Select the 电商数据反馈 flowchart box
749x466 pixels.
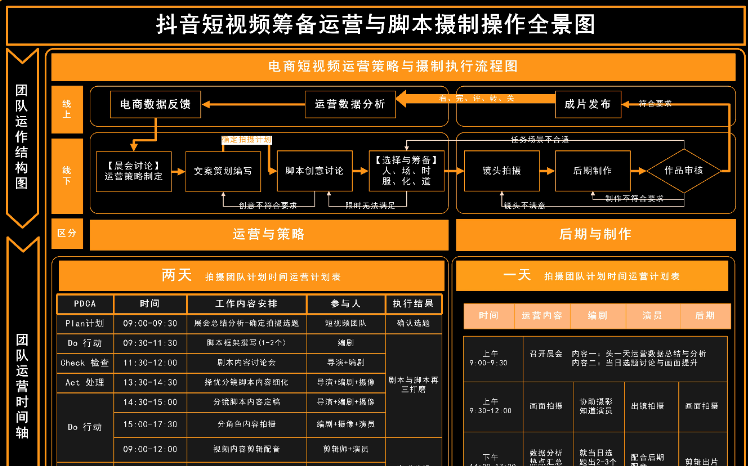[155, 104]
